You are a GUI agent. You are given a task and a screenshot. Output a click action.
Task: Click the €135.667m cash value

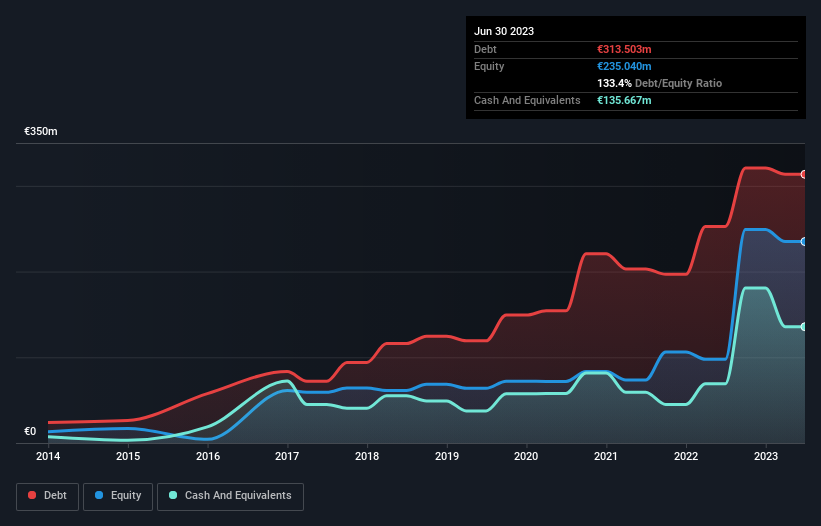[x=624, y=100]
